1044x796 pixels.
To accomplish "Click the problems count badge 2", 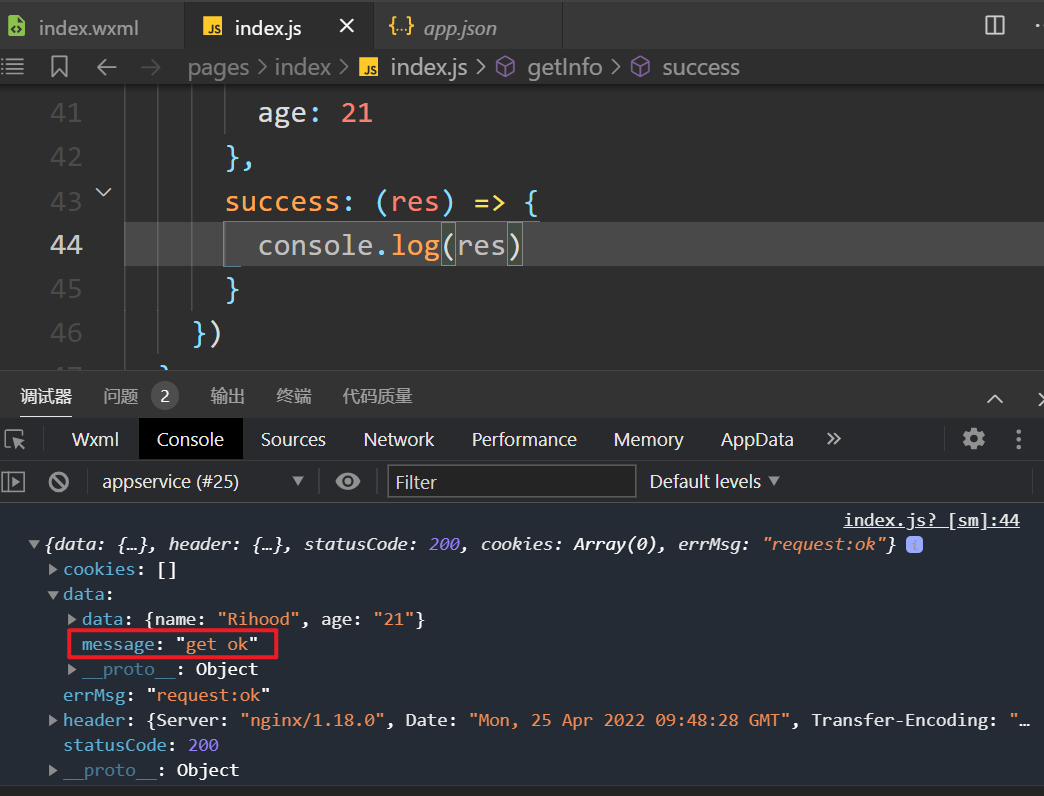I will click(x=164, y=397).
